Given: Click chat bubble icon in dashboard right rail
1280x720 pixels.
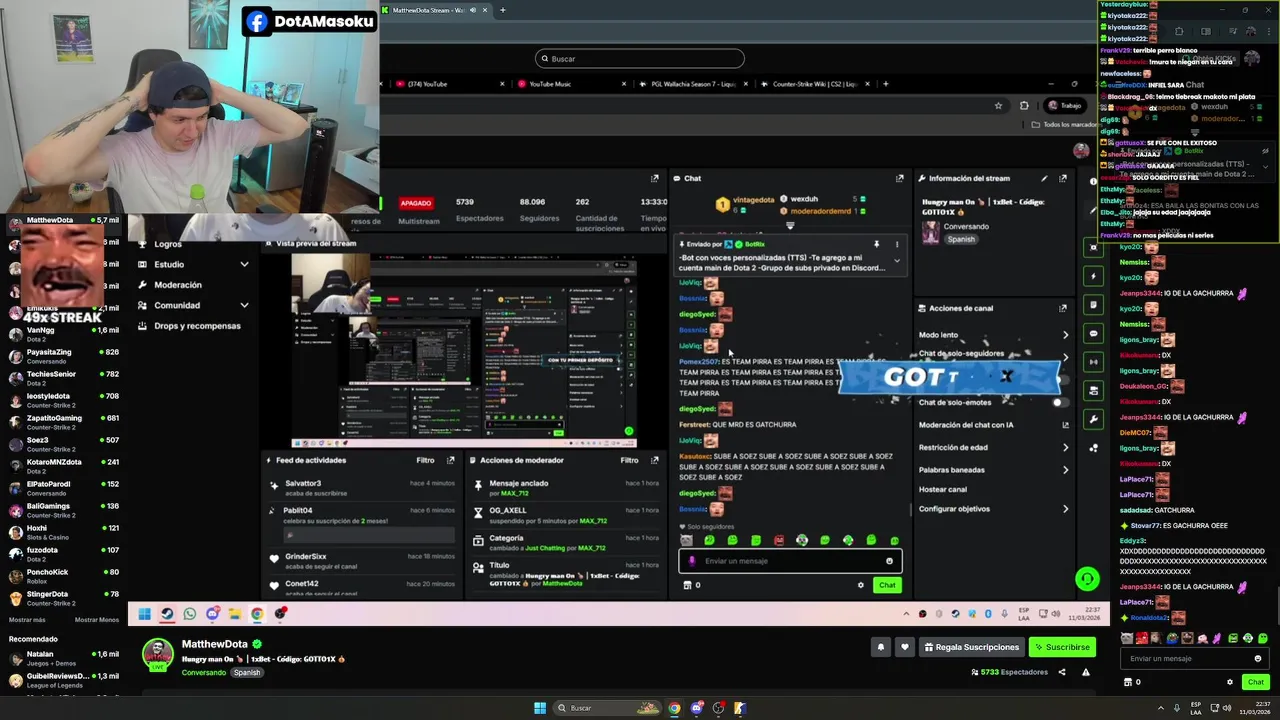Looking at the screenshot, I should pos(1093,333).
